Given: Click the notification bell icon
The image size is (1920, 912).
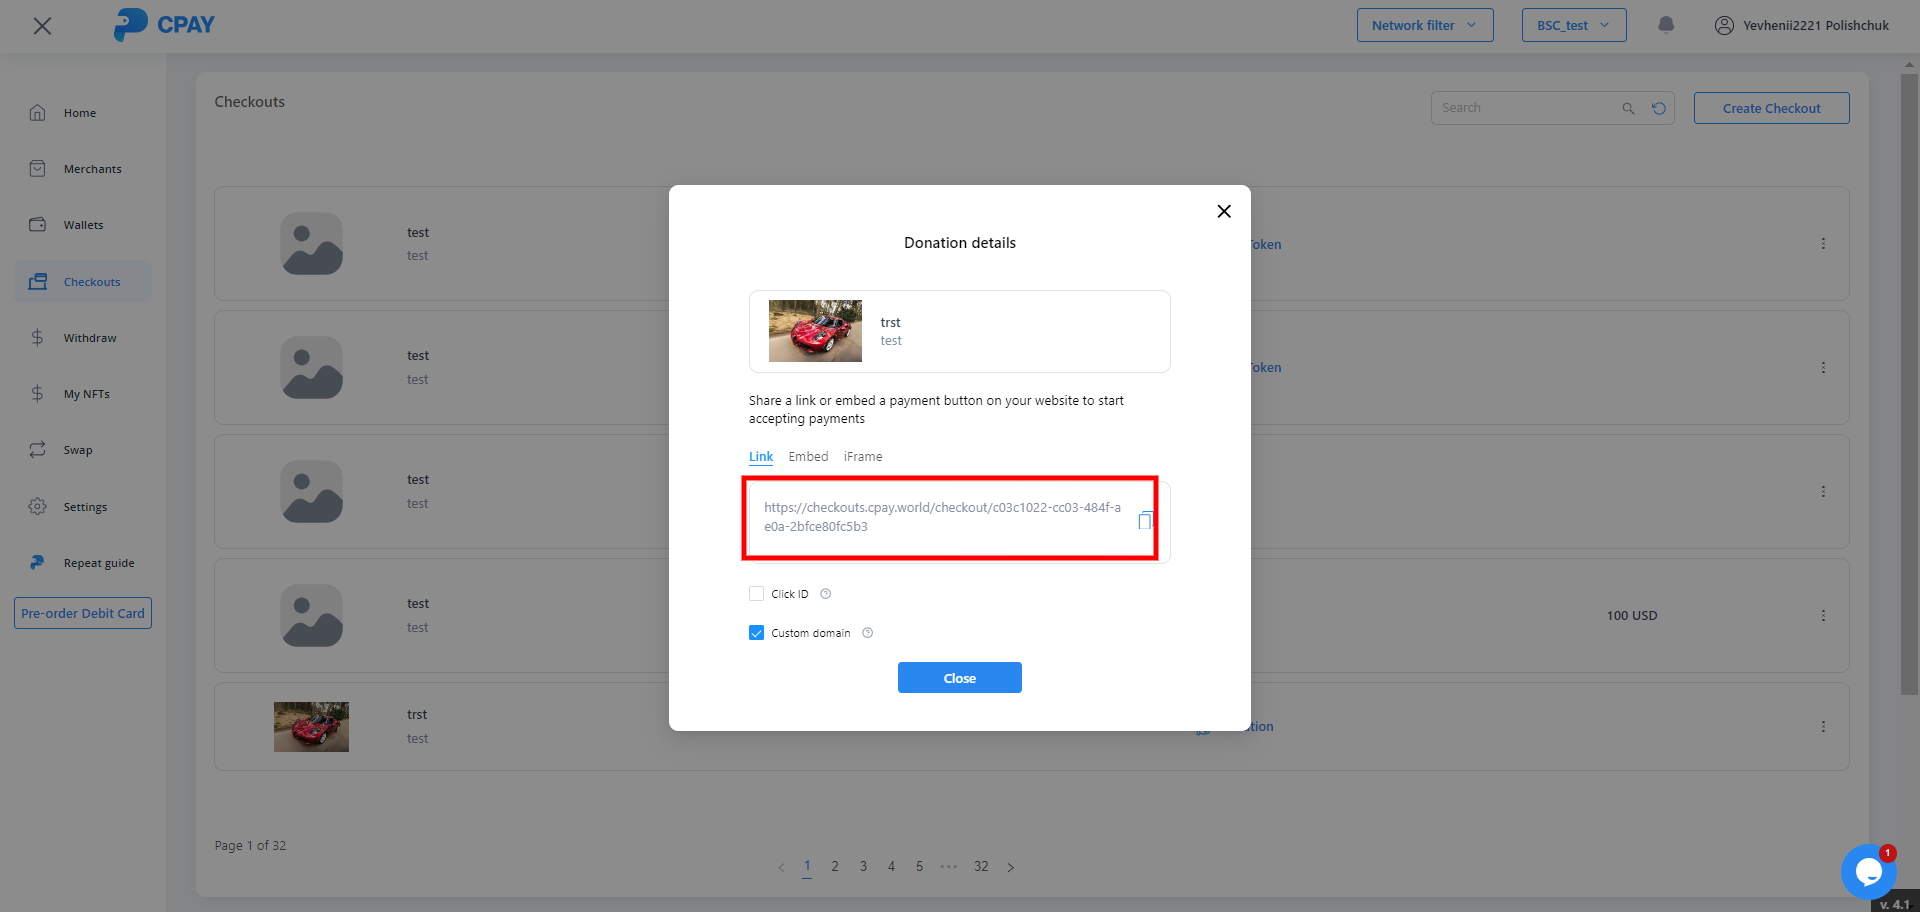Looking at the screenshot, I should [1666, 25].
